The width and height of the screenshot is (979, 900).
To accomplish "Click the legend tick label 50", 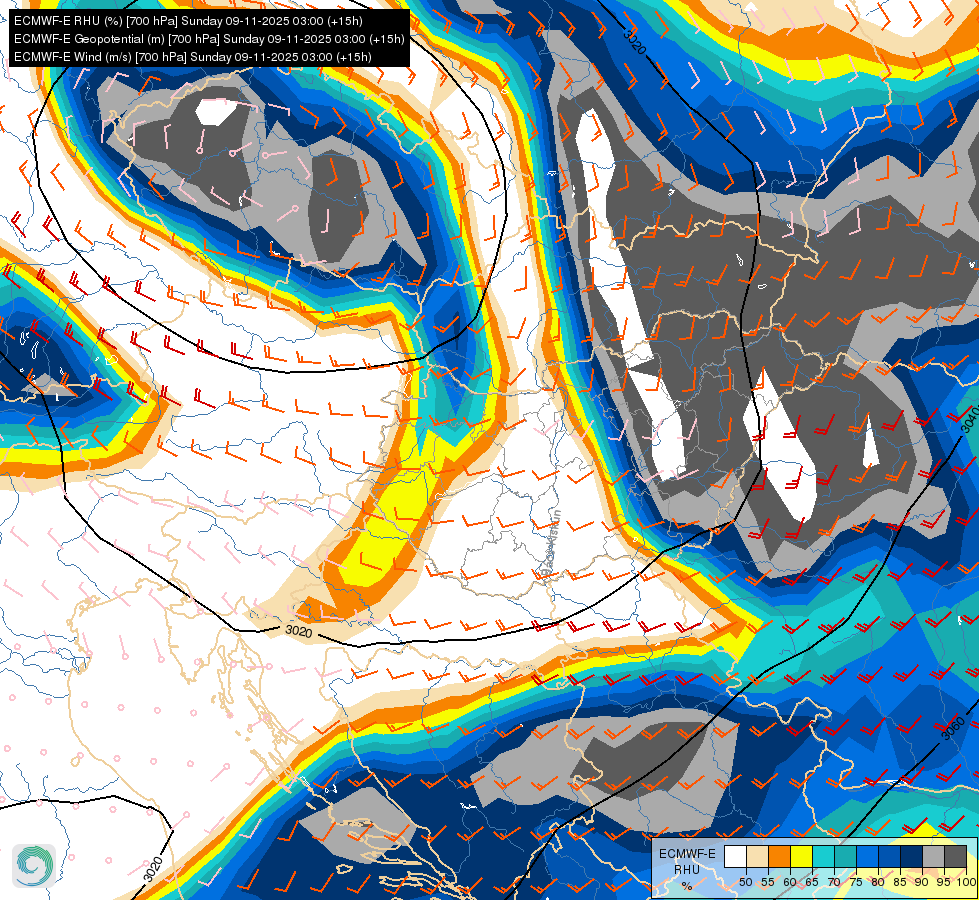I will pyautogui.click(x=745, y=882).
